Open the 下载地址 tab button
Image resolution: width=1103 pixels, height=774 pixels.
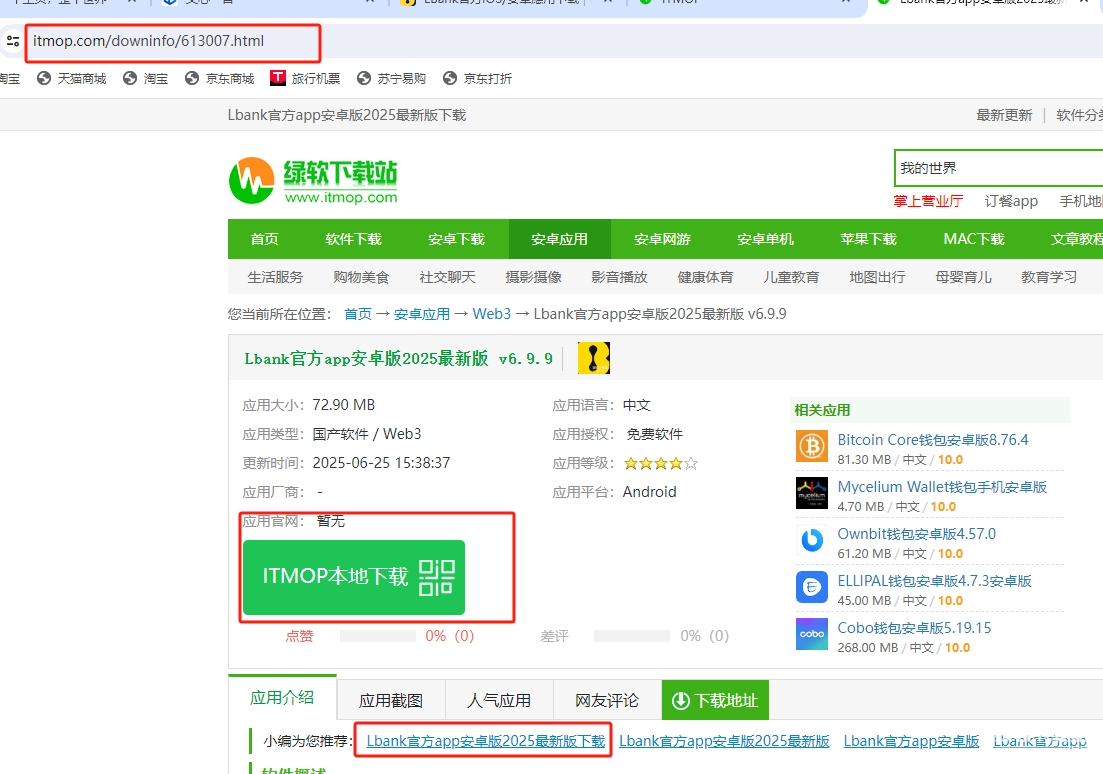715,700
